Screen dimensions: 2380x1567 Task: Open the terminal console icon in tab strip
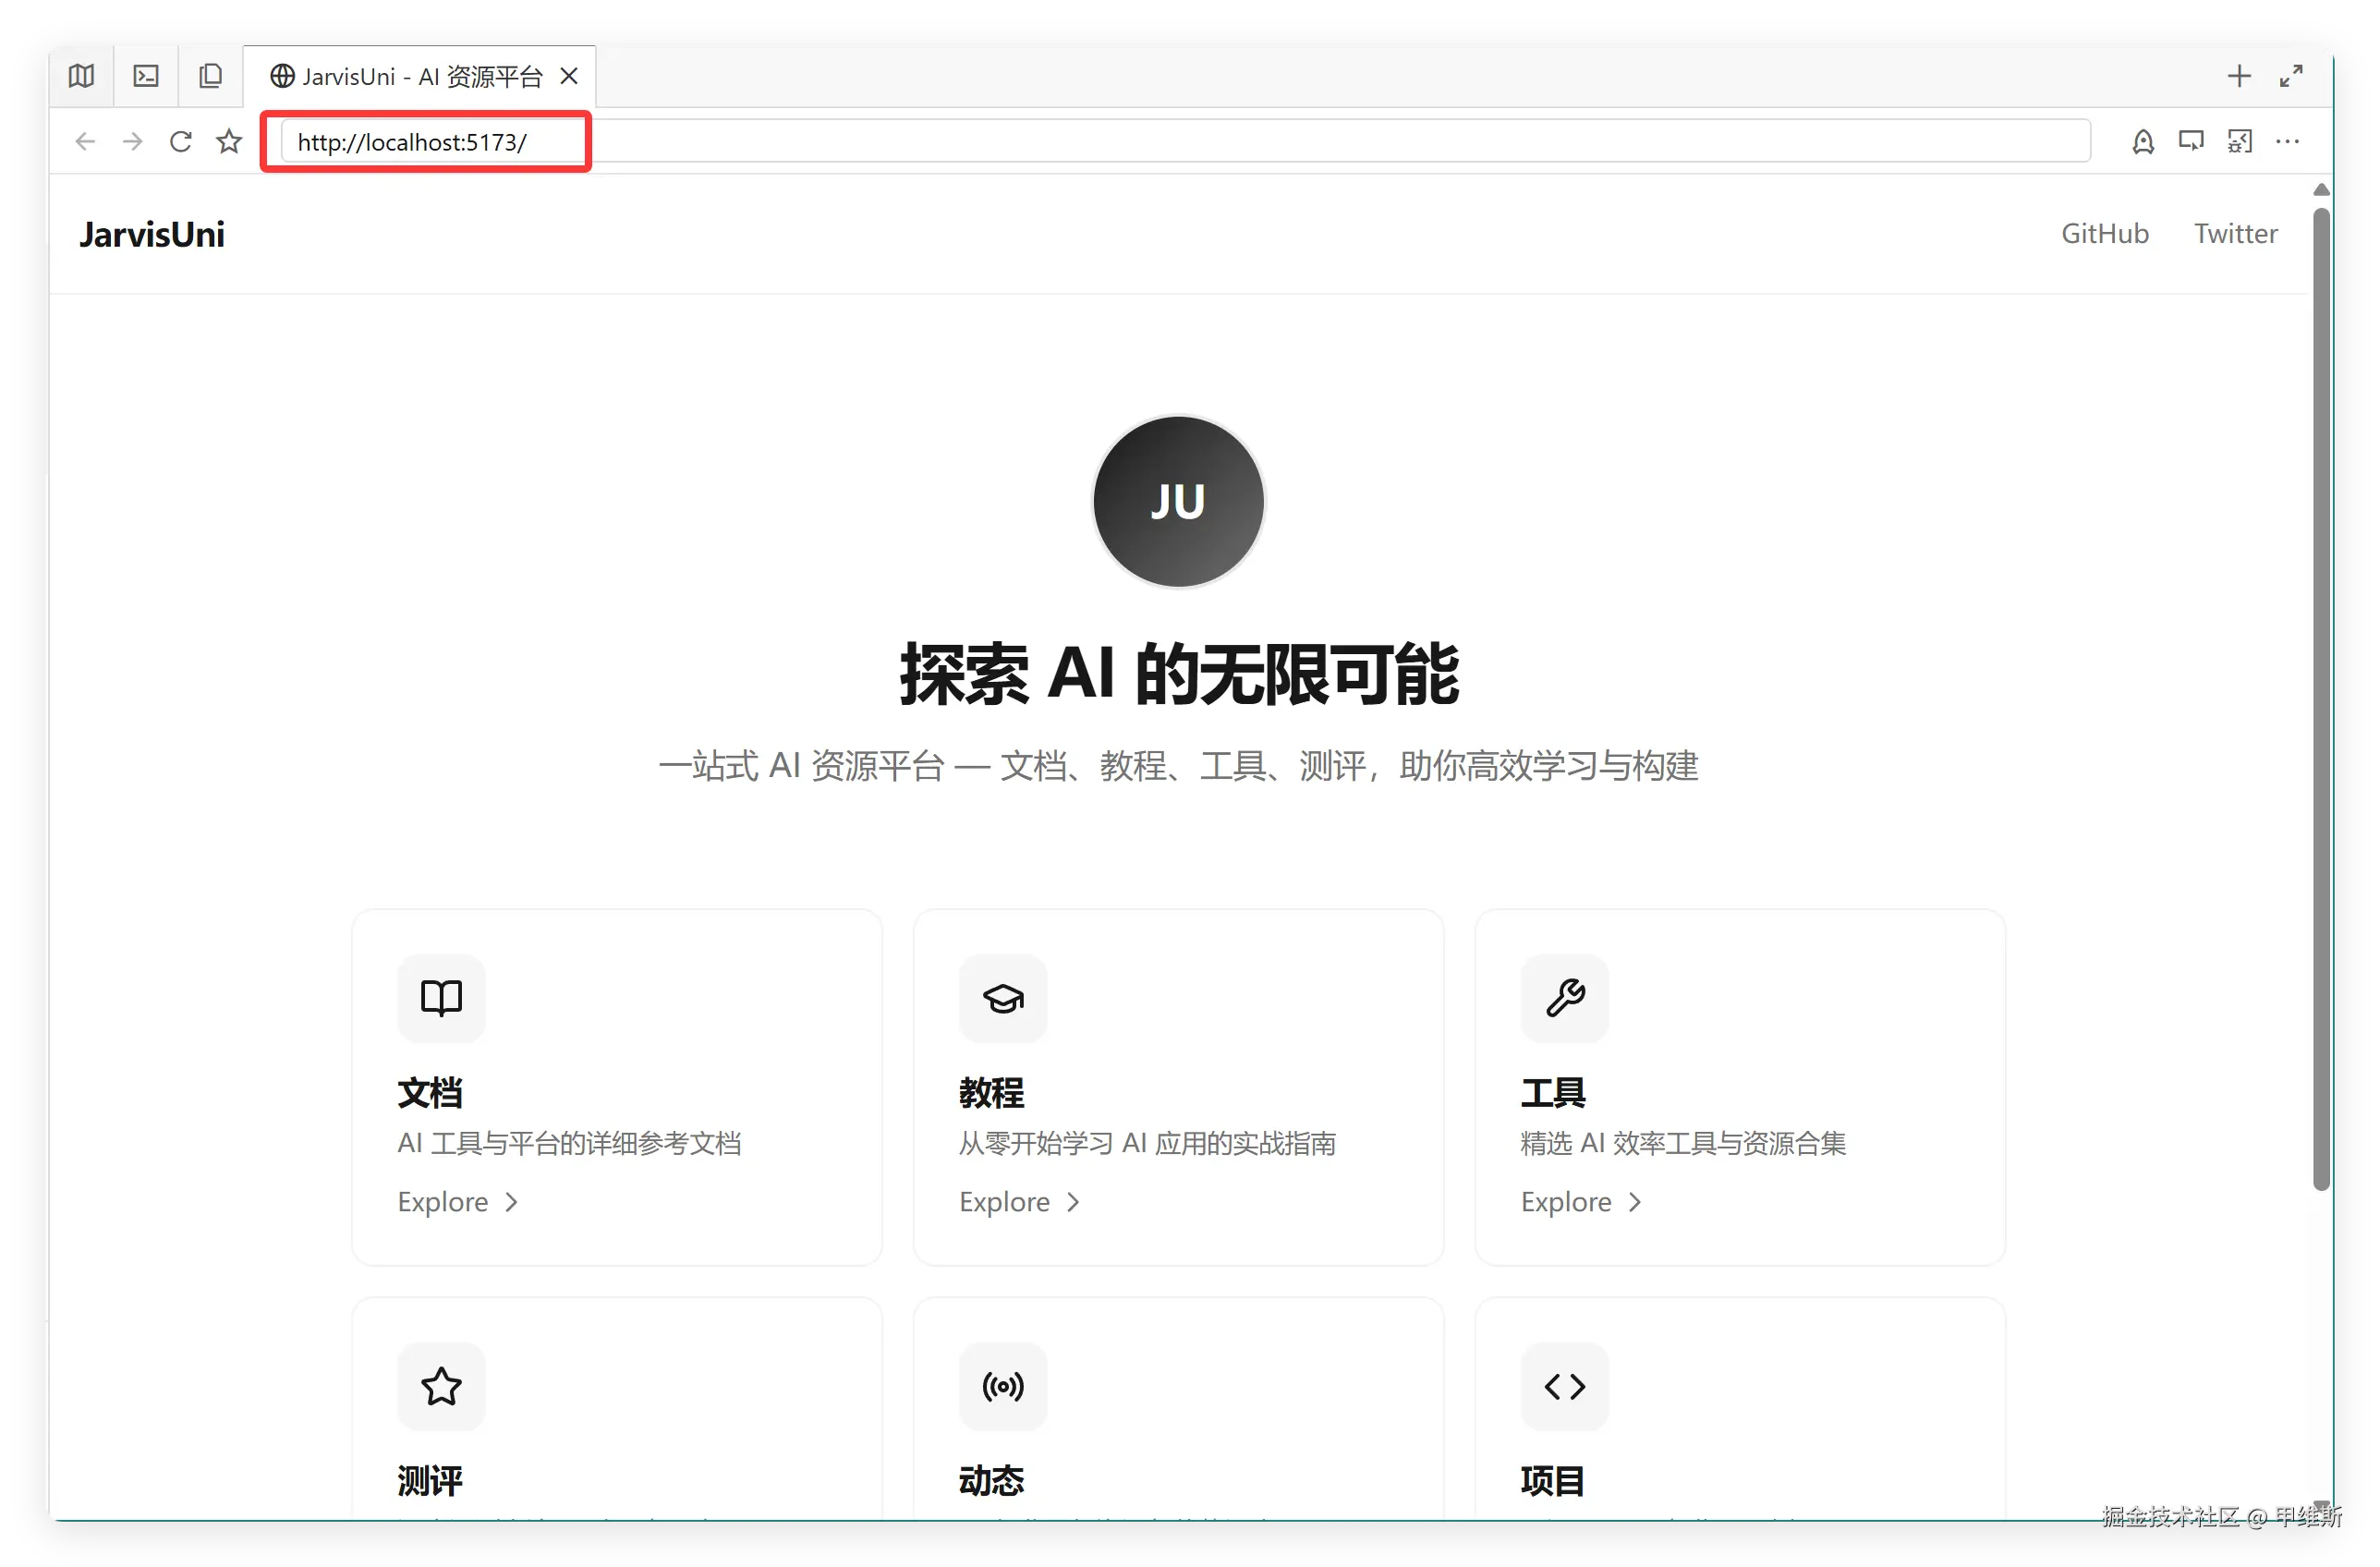click(x=146, y=76)
